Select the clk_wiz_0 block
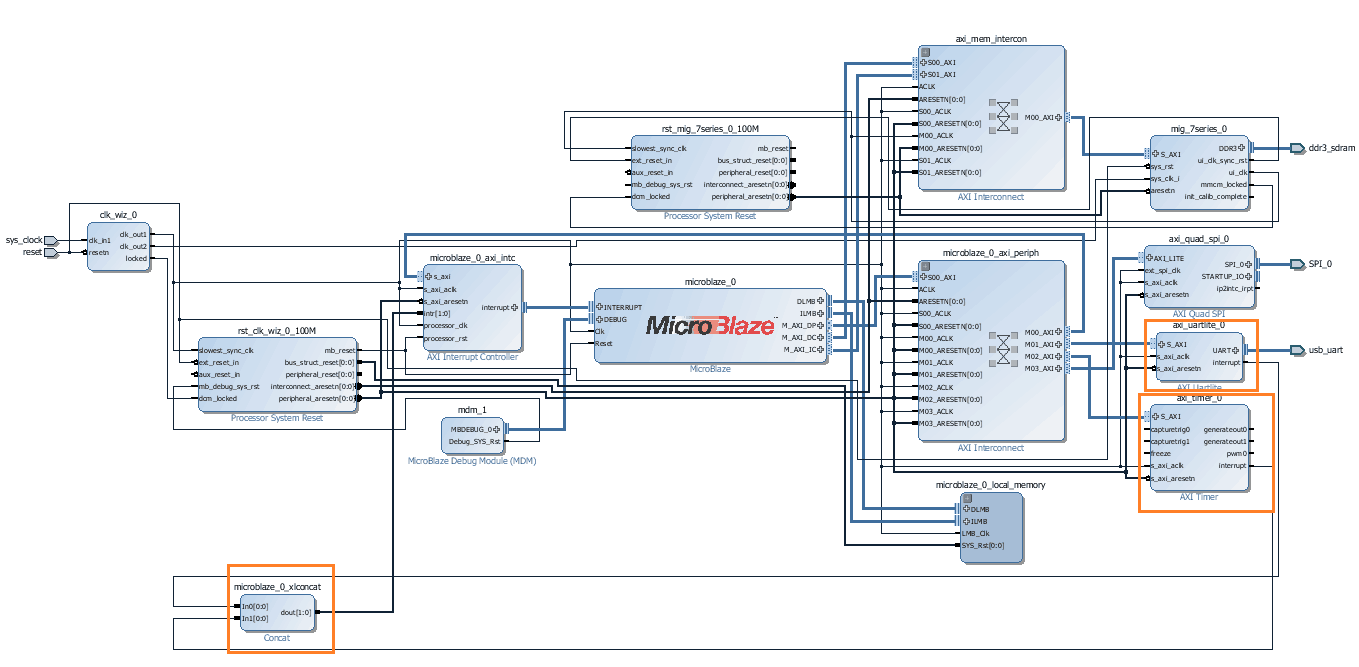 [x=118, y=247]
